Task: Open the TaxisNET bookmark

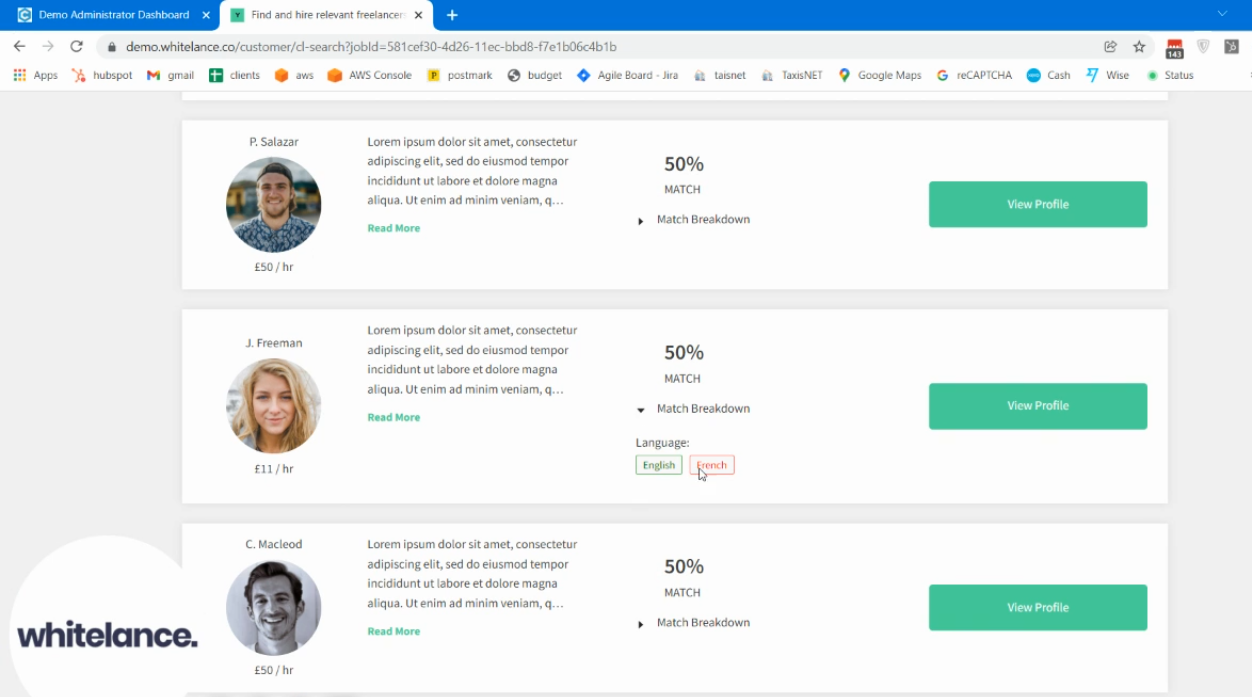Action: pyautogui.click(x=791, y=75)
